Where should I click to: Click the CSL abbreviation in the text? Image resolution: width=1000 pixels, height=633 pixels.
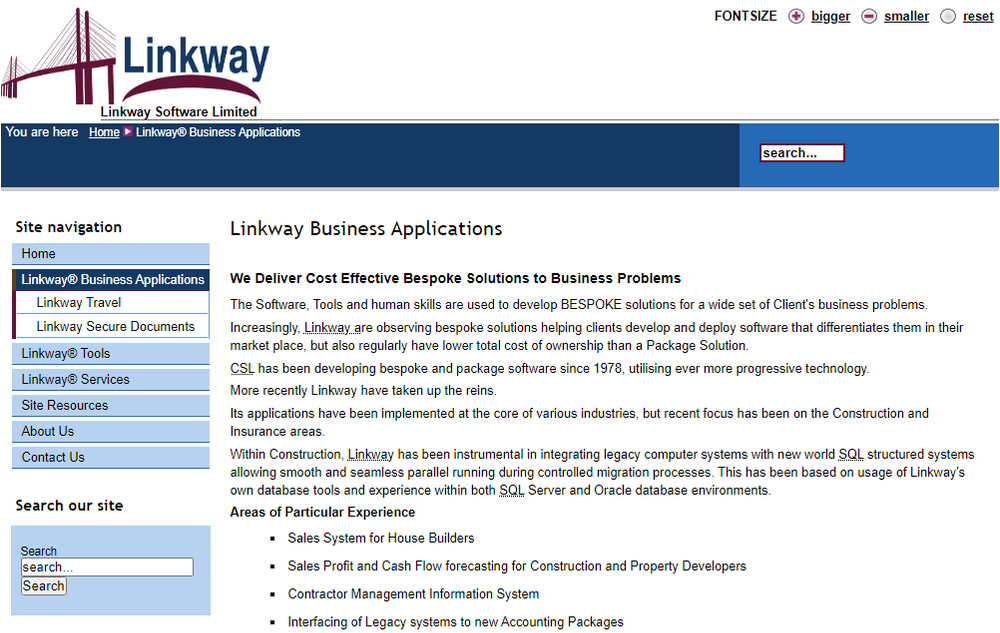pos(242,368)
